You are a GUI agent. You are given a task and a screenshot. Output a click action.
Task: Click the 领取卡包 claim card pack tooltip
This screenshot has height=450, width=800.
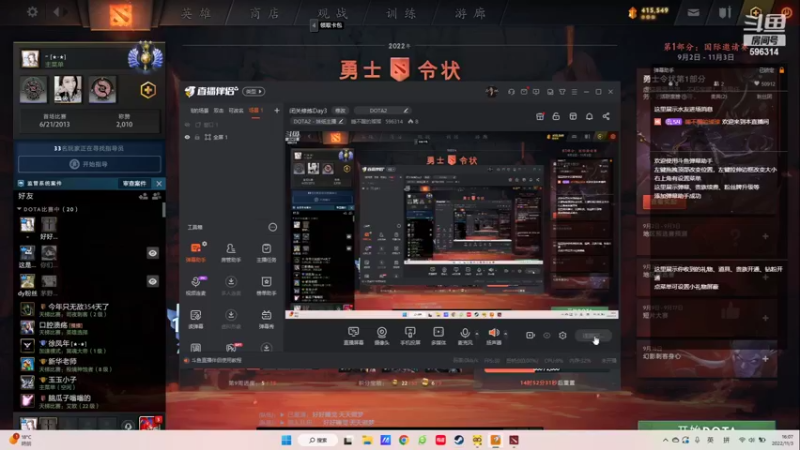(327, 25)
